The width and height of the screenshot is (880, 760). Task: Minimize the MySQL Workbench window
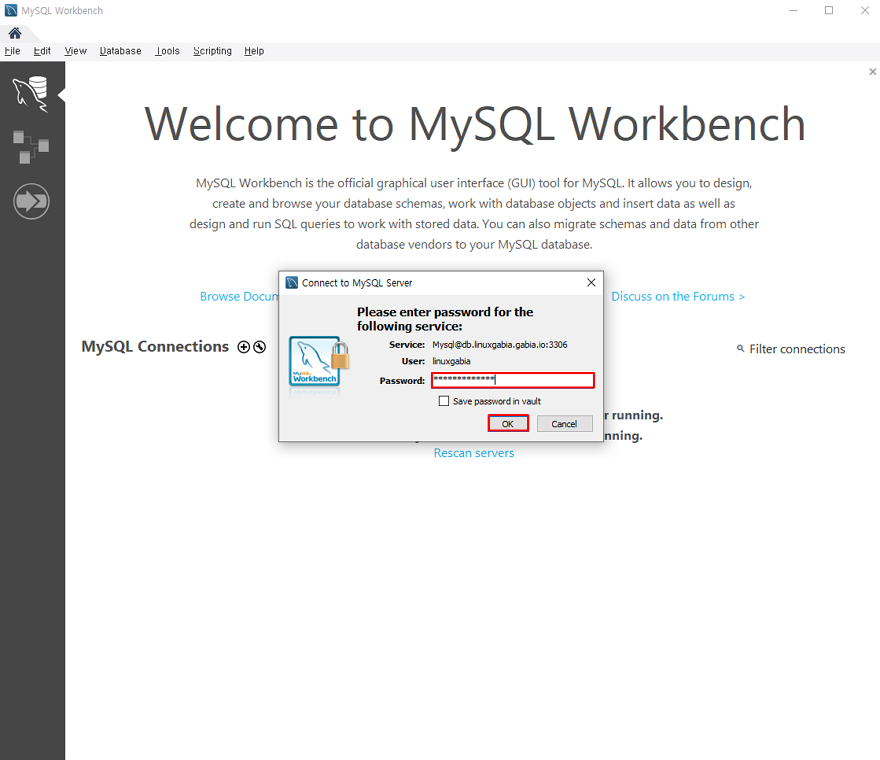click(793, 11)
